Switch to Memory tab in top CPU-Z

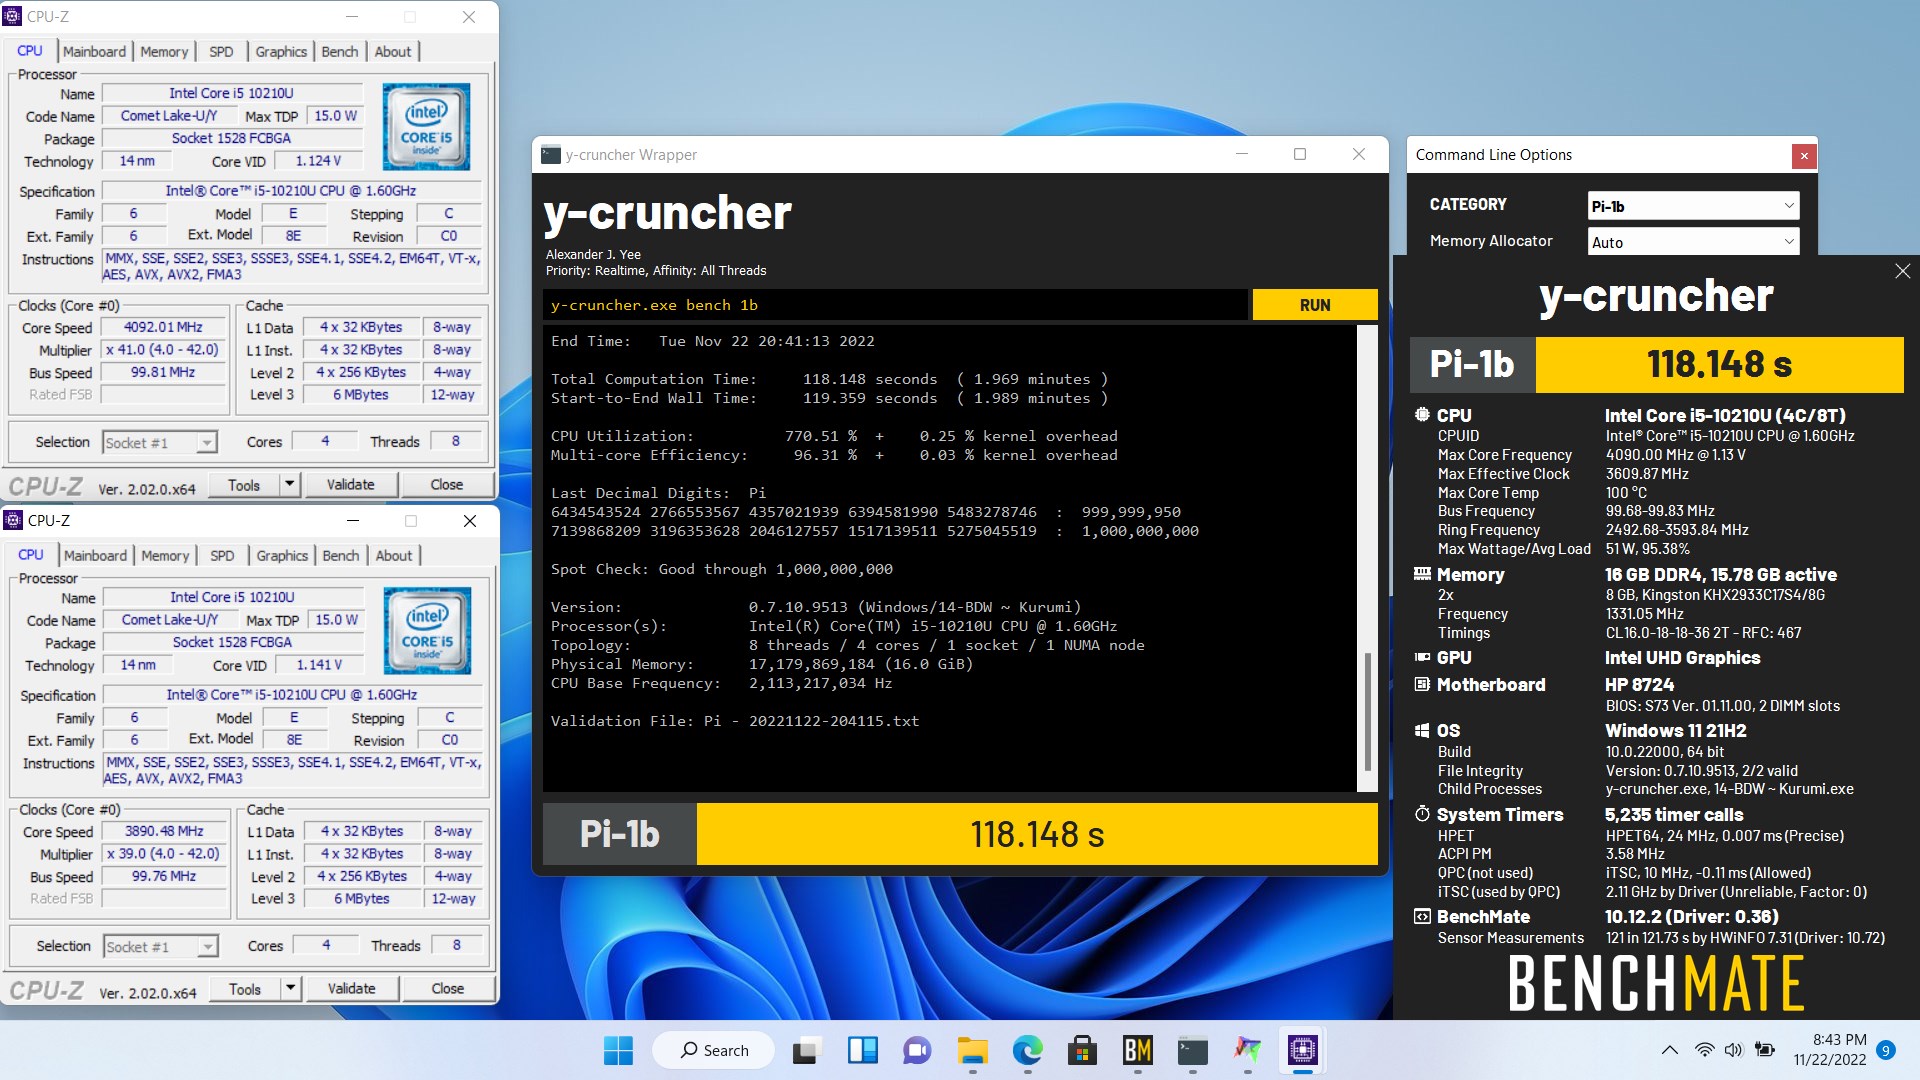pyautogui.click(x=164, y=51)
